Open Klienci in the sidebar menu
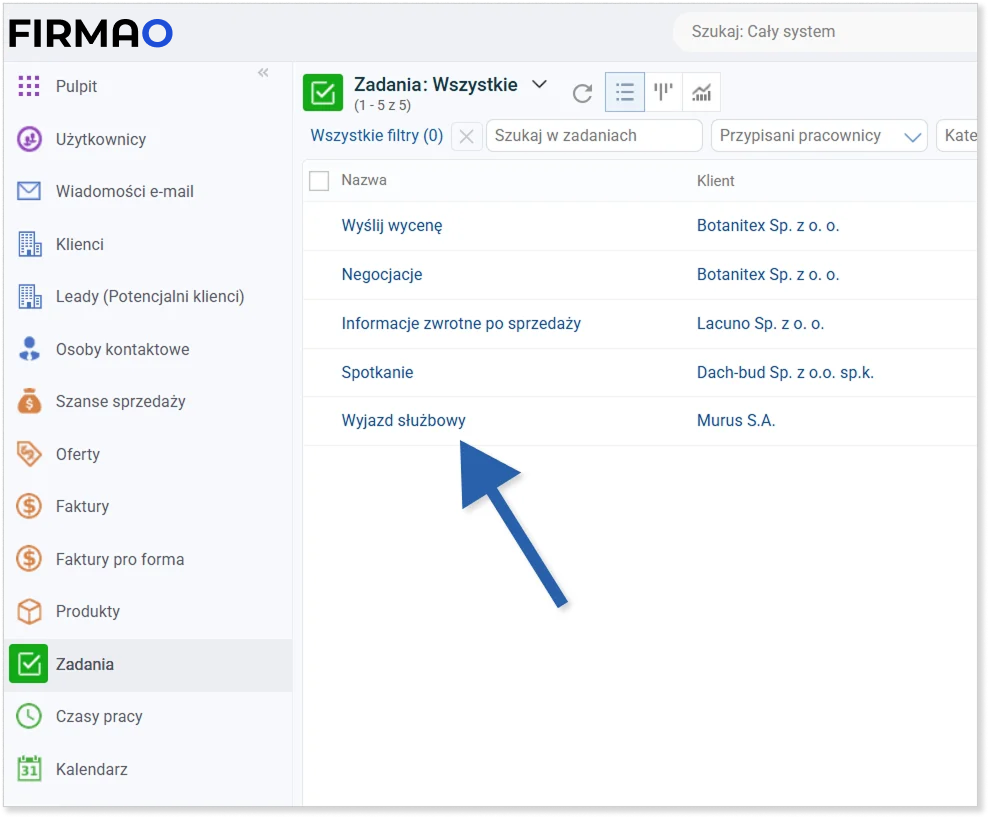Image resolution: width=989 pixels, height=818 pixels. coord(80,244)
